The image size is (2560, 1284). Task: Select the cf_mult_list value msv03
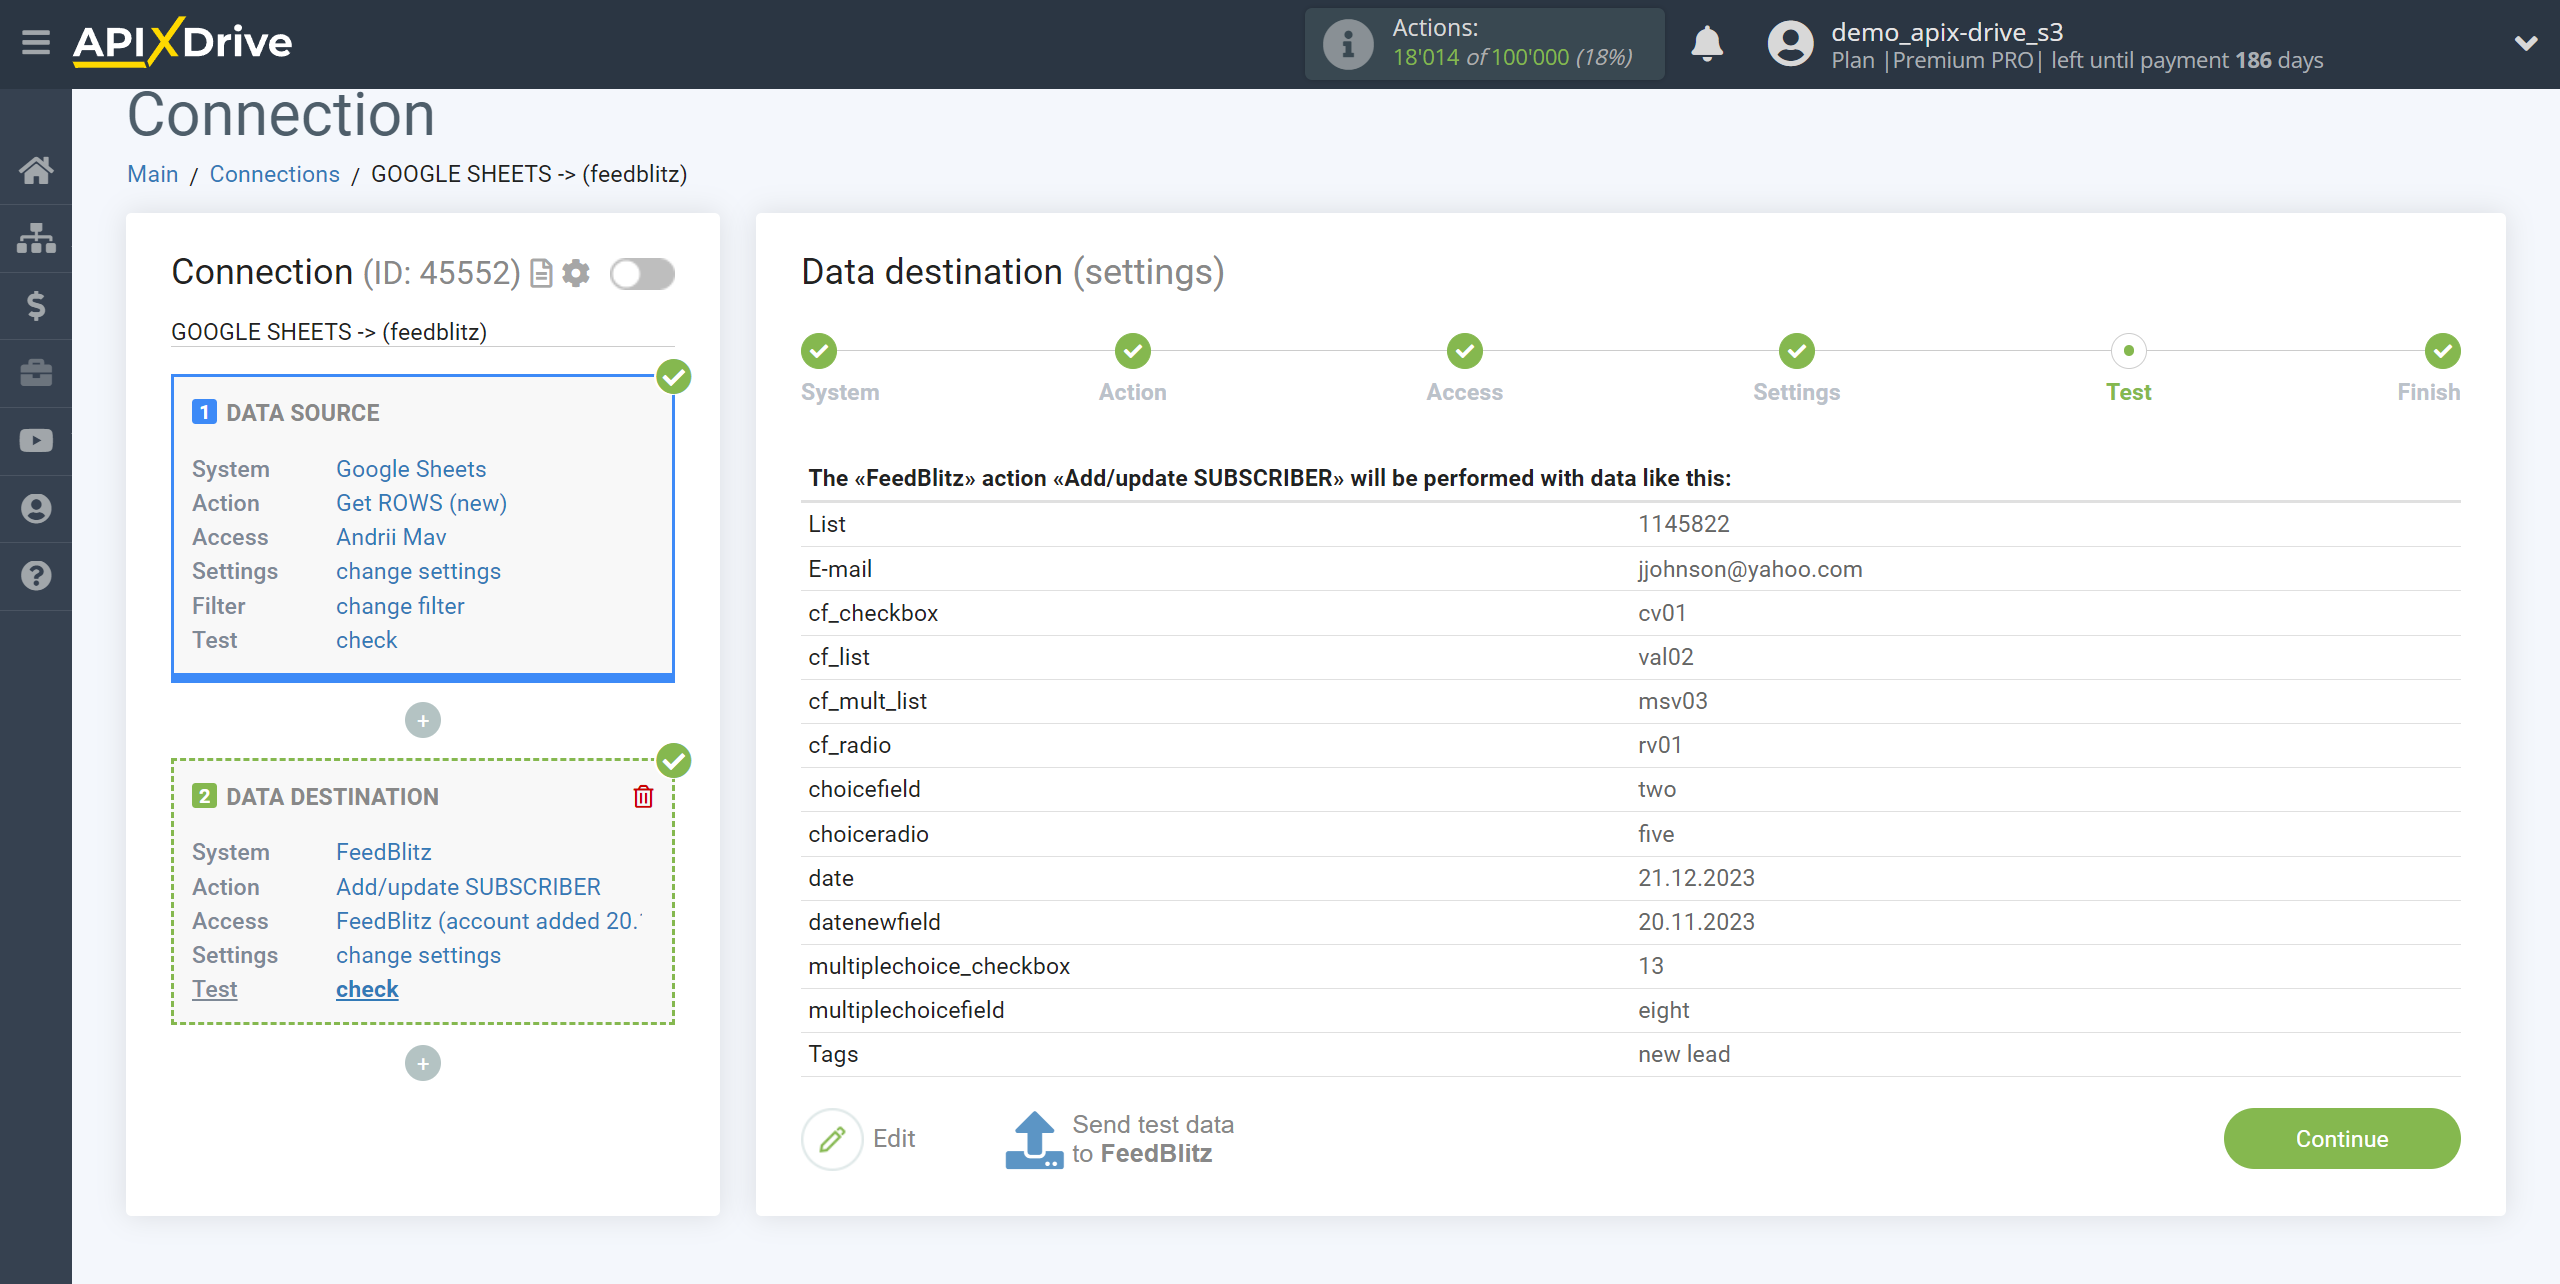[x=1673, y=701]
